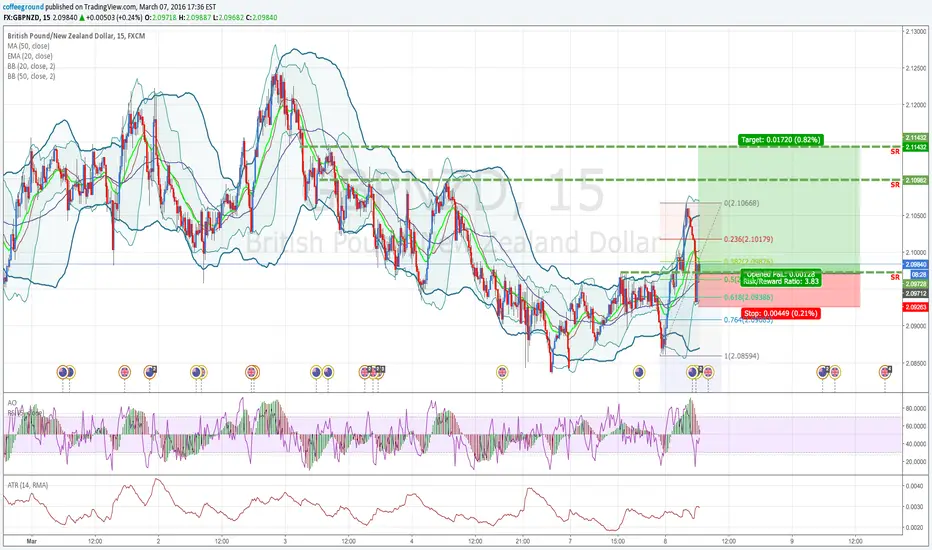The width and height of the screenshot is (932, 550).
Task: Click green up-arrow beside +0.00503 change
Action: 82,18
